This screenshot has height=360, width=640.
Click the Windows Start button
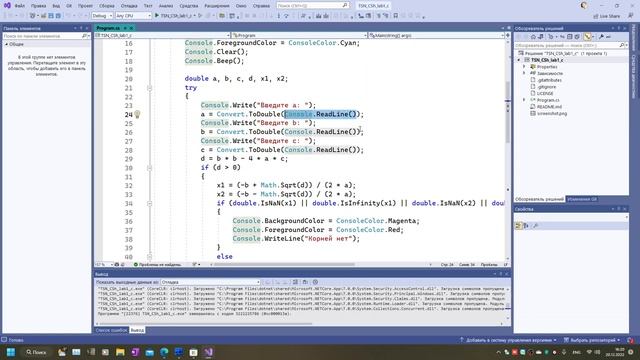[x=11, y=352]
